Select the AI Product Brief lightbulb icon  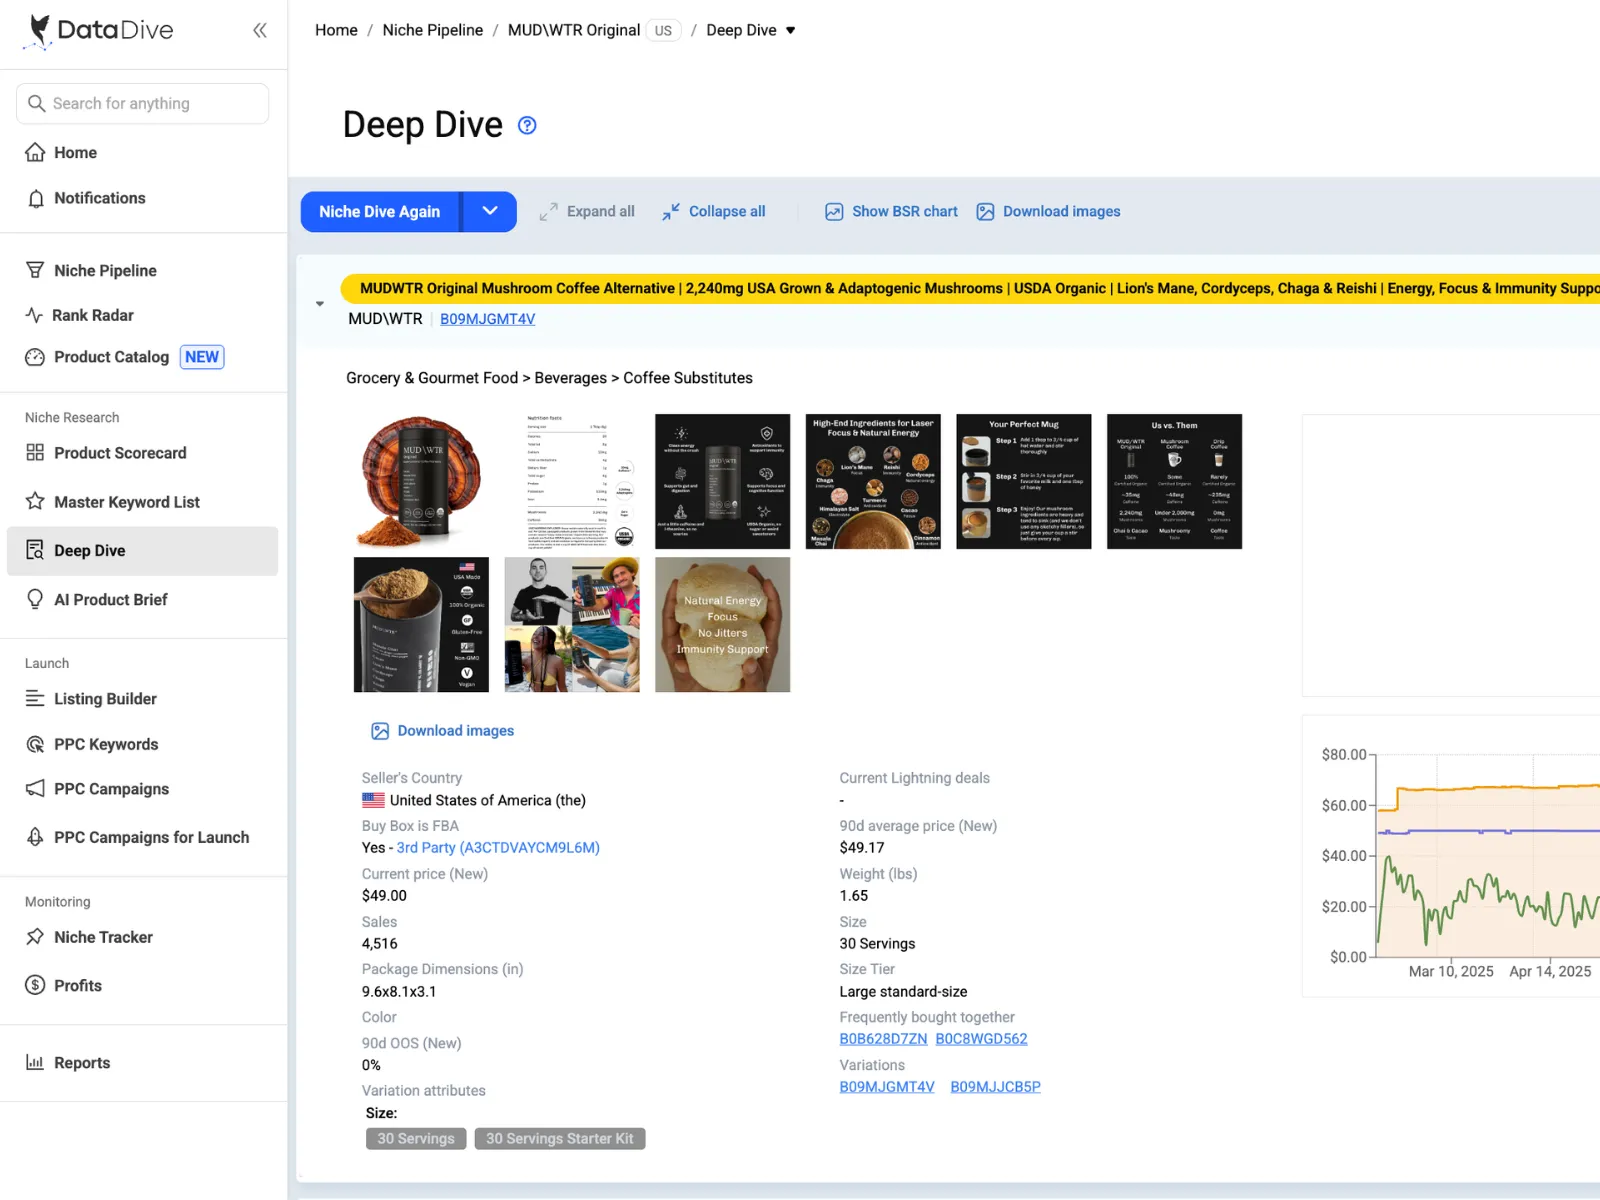coord(36,599)
